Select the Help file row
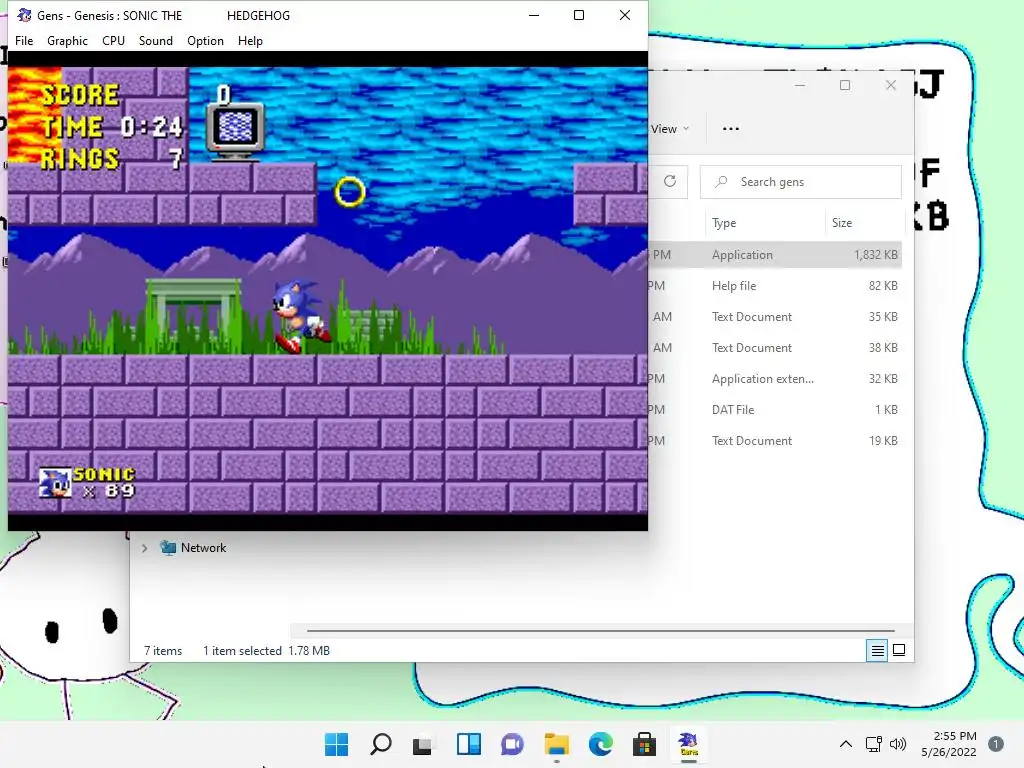This screenshot has height=768, width=1024. tap(775, 285)
